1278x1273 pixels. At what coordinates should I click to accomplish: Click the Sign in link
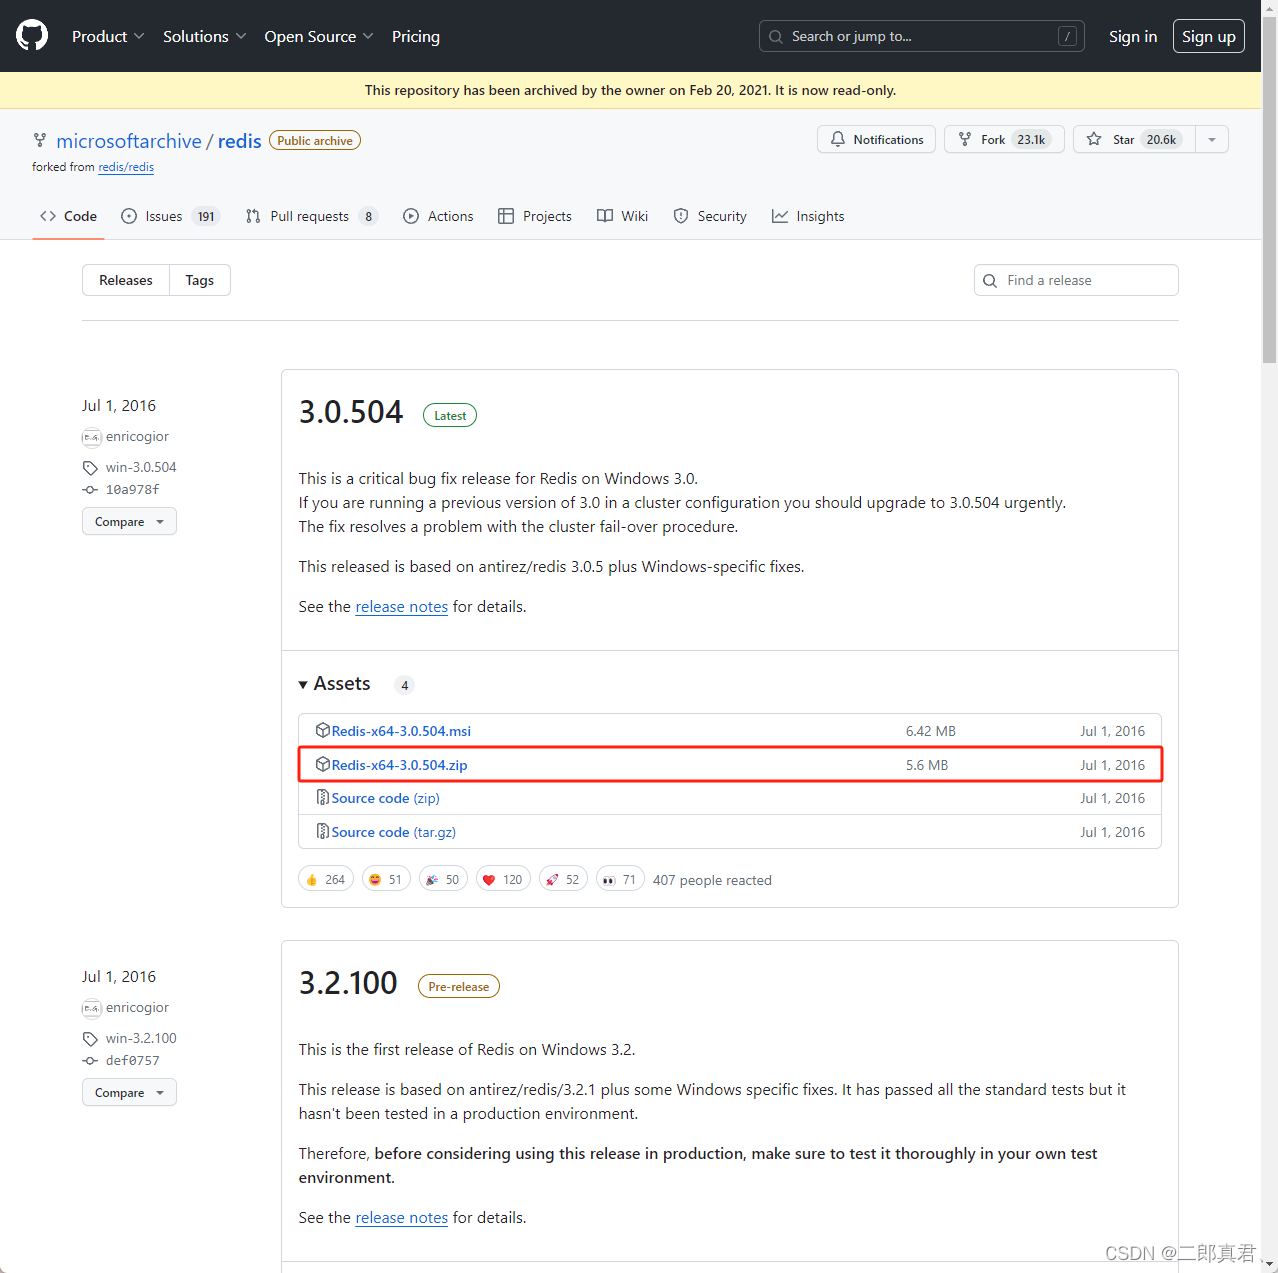1133,36
